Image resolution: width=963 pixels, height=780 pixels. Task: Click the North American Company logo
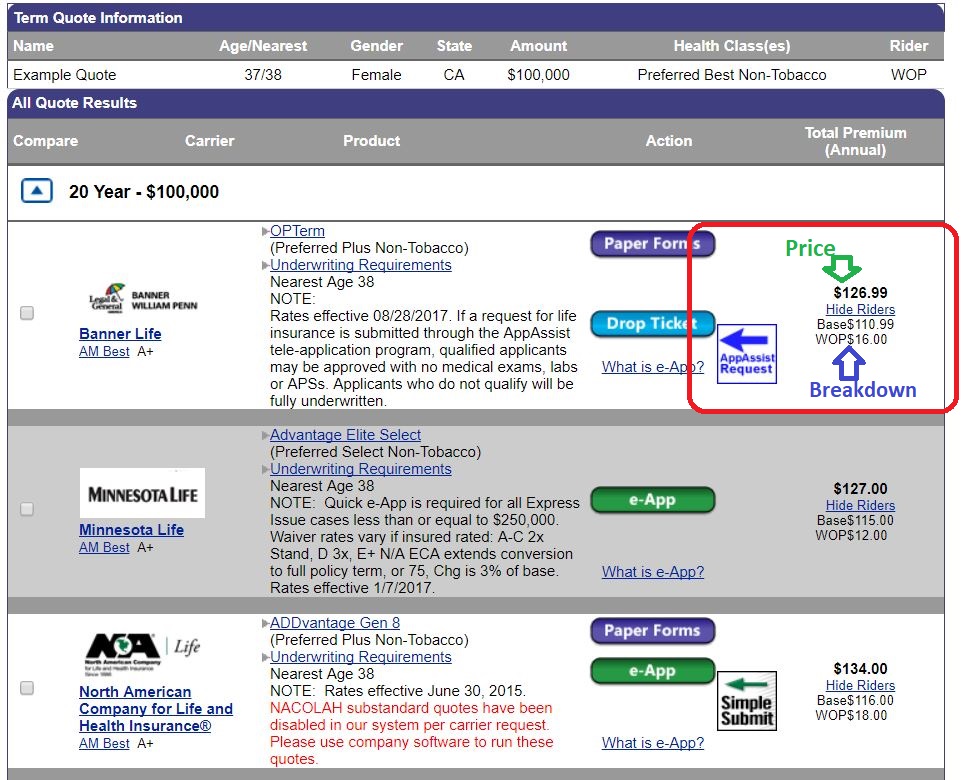pyautogui.click(x=142, y=654)
